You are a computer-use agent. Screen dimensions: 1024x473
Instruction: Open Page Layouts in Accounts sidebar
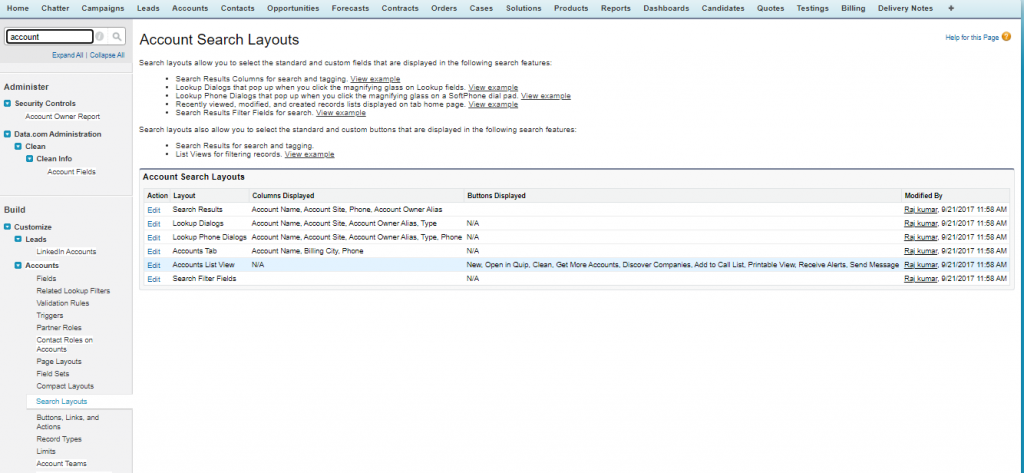pos(59,361)
